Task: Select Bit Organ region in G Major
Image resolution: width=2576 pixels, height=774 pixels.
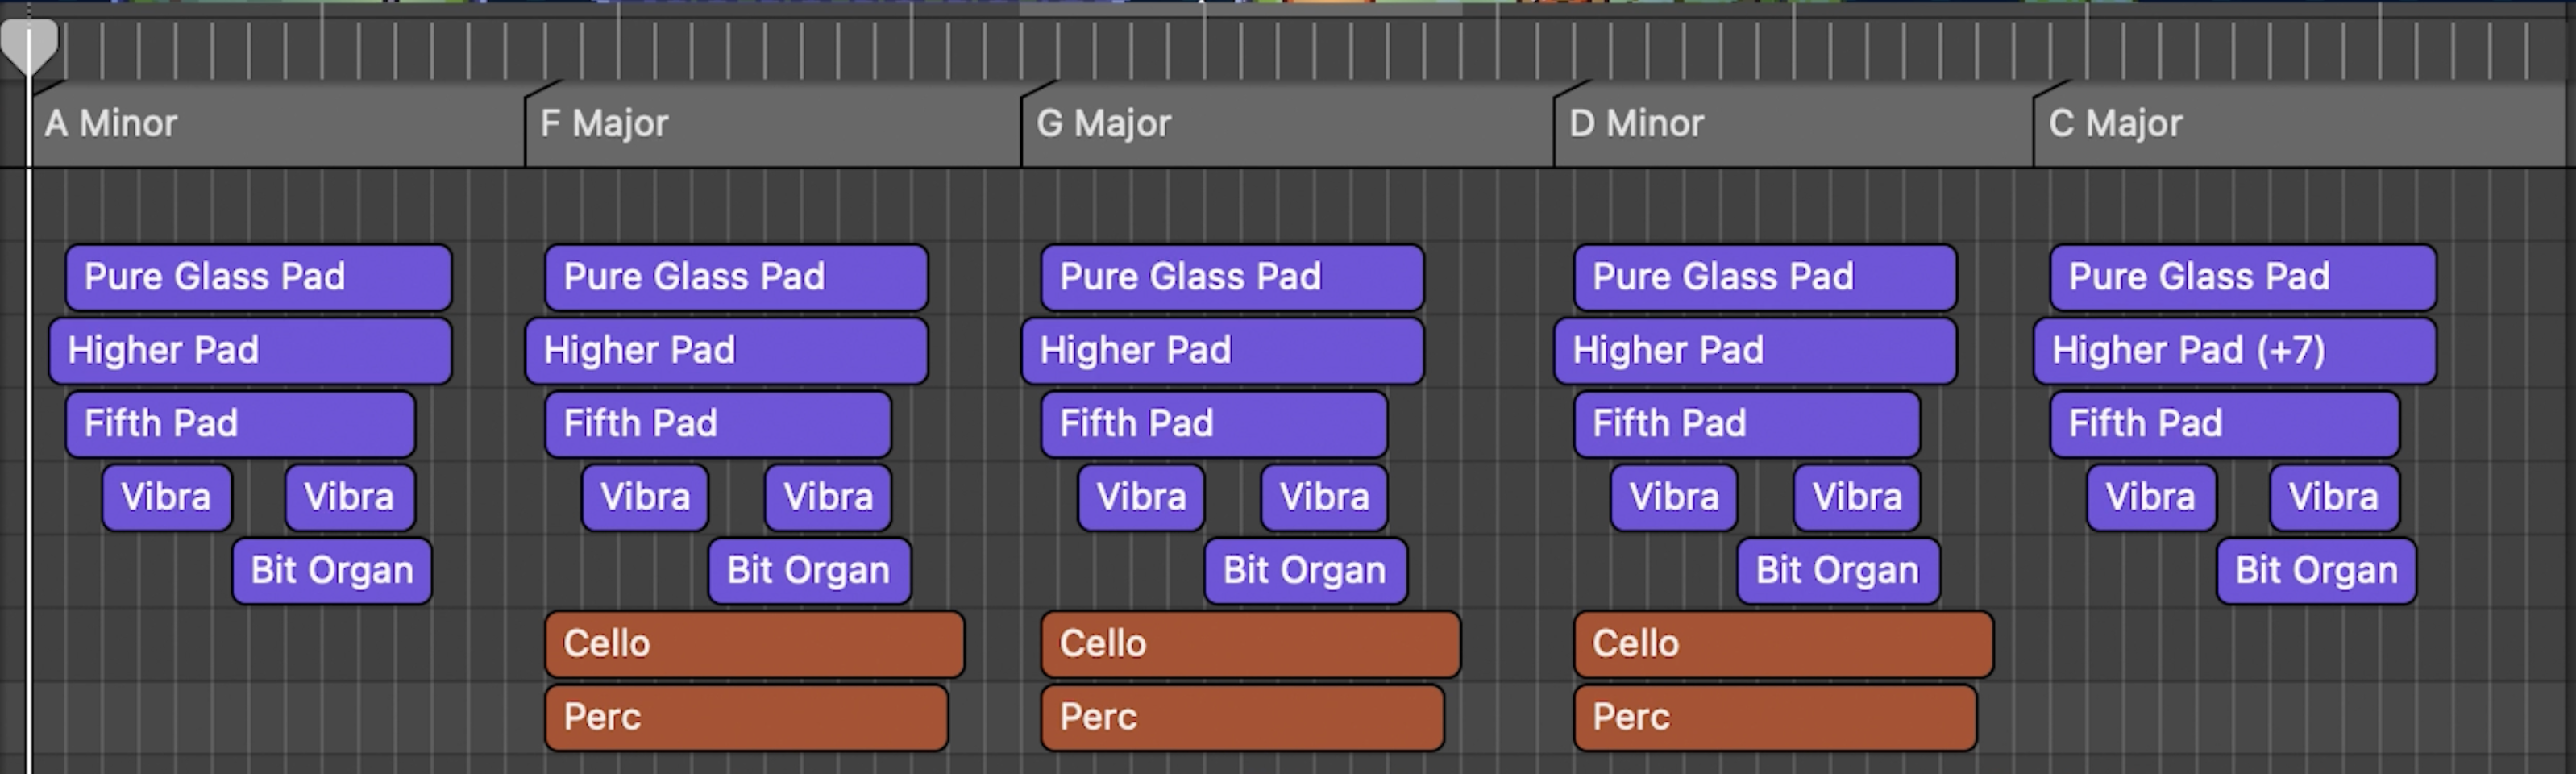Action: (x=1306, y=571)
